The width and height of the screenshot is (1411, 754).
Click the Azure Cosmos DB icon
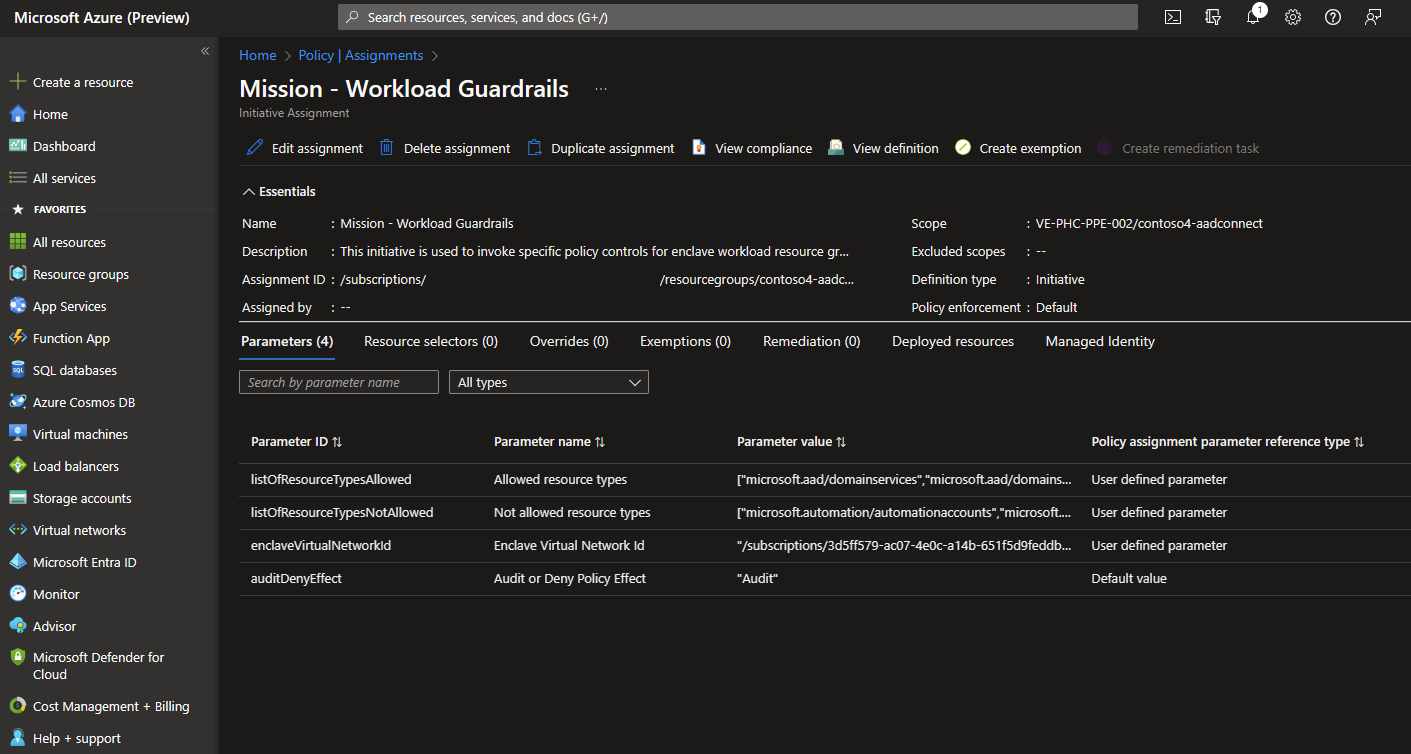pyautogui.click(x=17, y=402)
